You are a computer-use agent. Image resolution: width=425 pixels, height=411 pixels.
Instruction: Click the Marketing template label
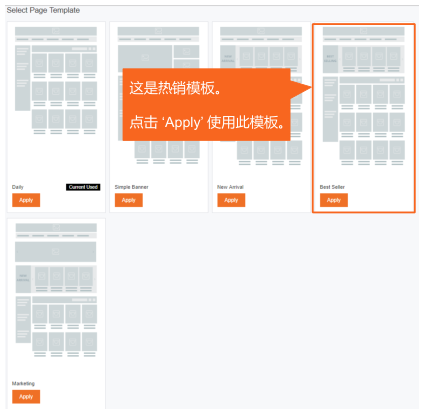click(x=23, y=384)
